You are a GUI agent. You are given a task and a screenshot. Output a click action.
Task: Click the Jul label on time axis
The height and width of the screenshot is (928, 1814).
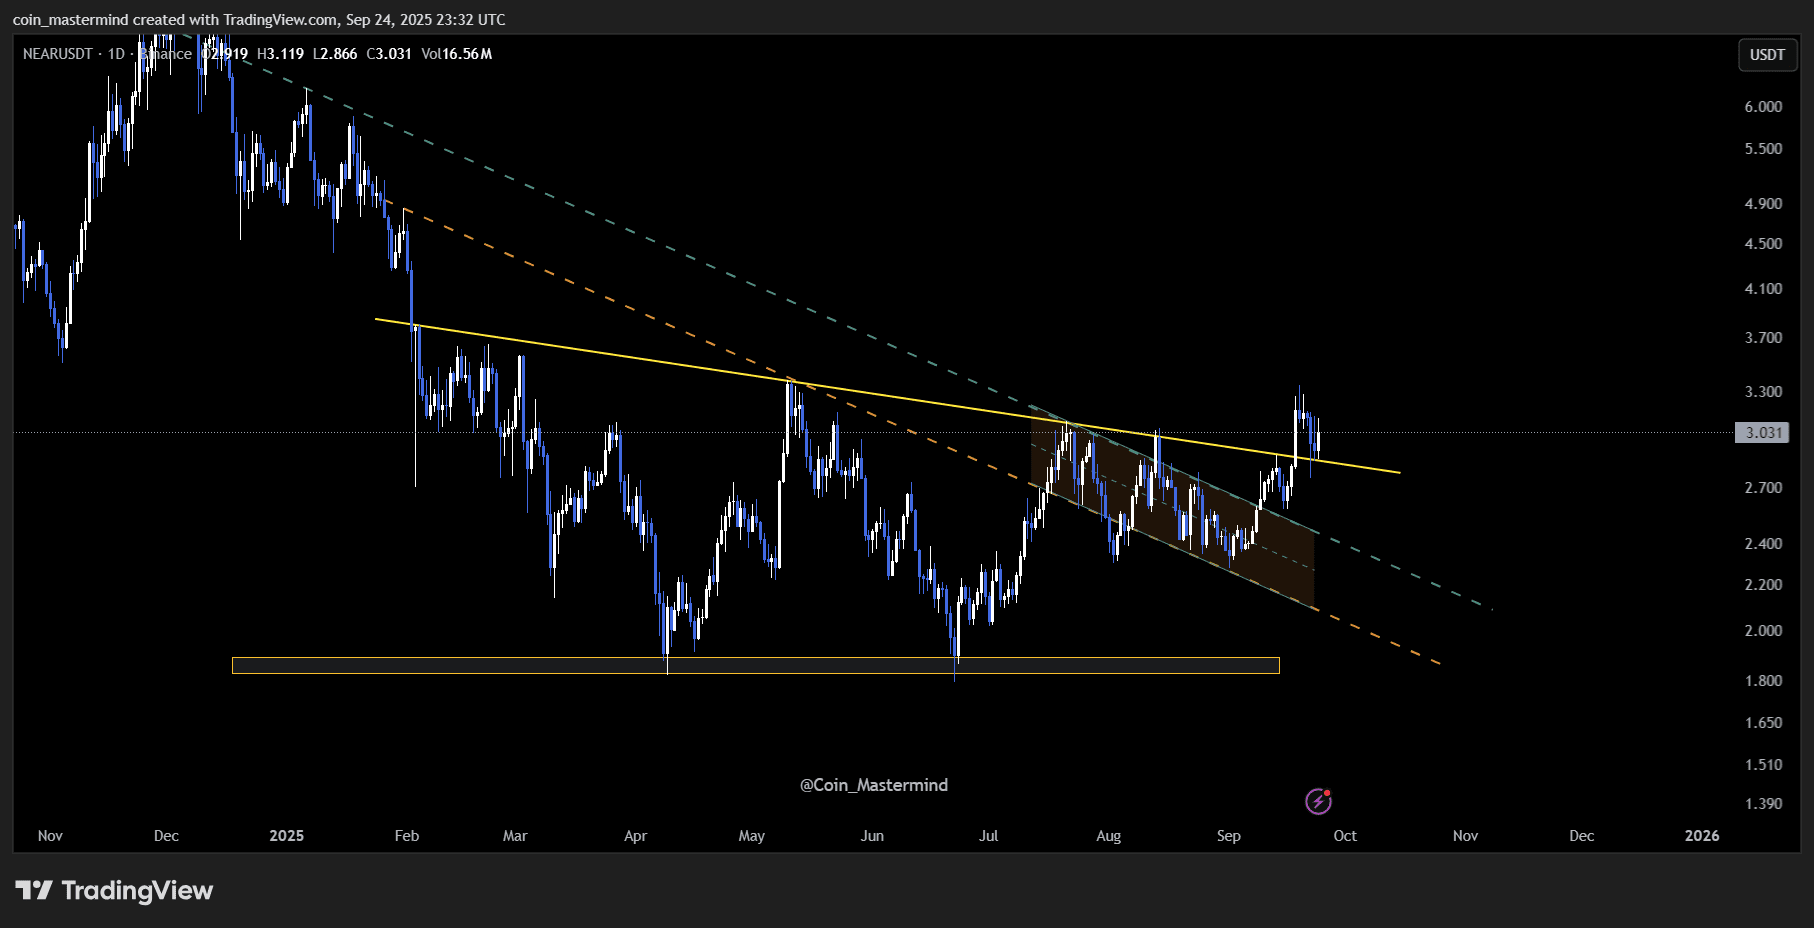click(x=989, y=836)
